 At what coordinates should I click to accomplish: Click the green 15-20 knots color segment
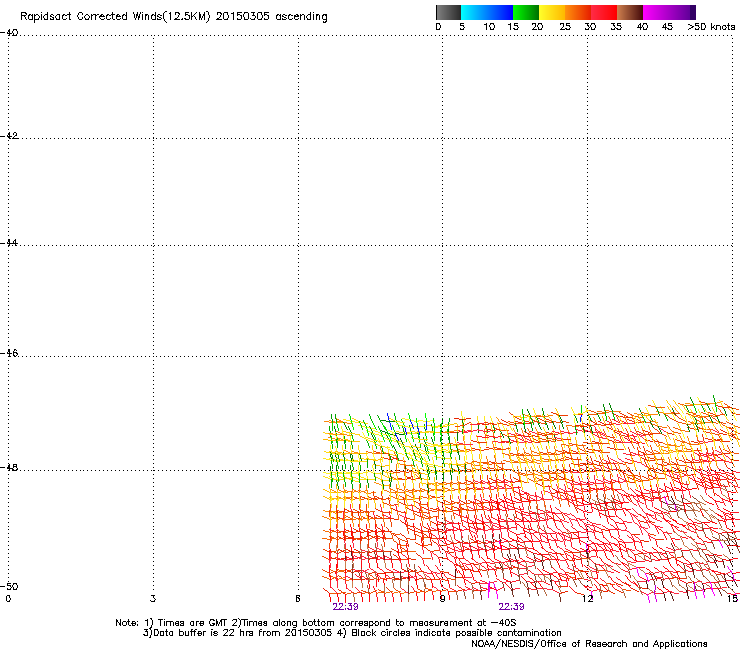point(526,12)
